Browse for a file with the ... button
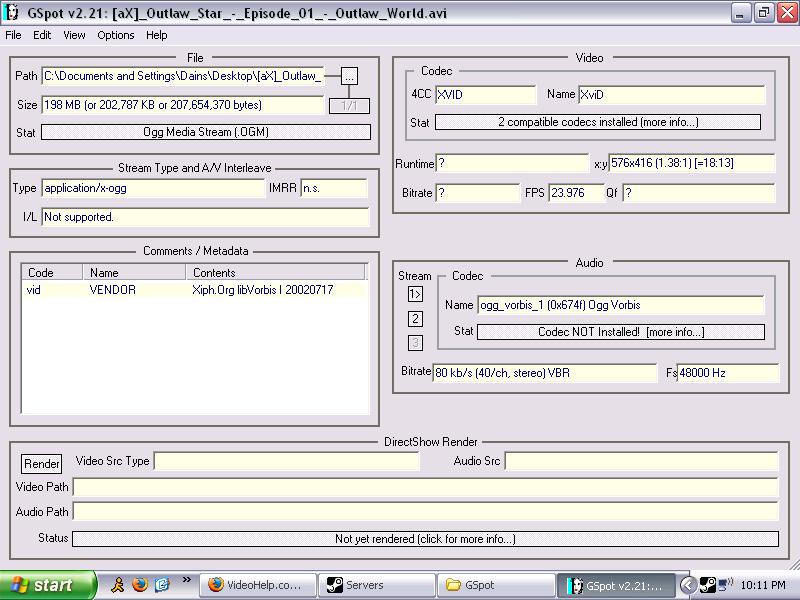The height and width of the screenshot is (600, 800). [349, 77]
